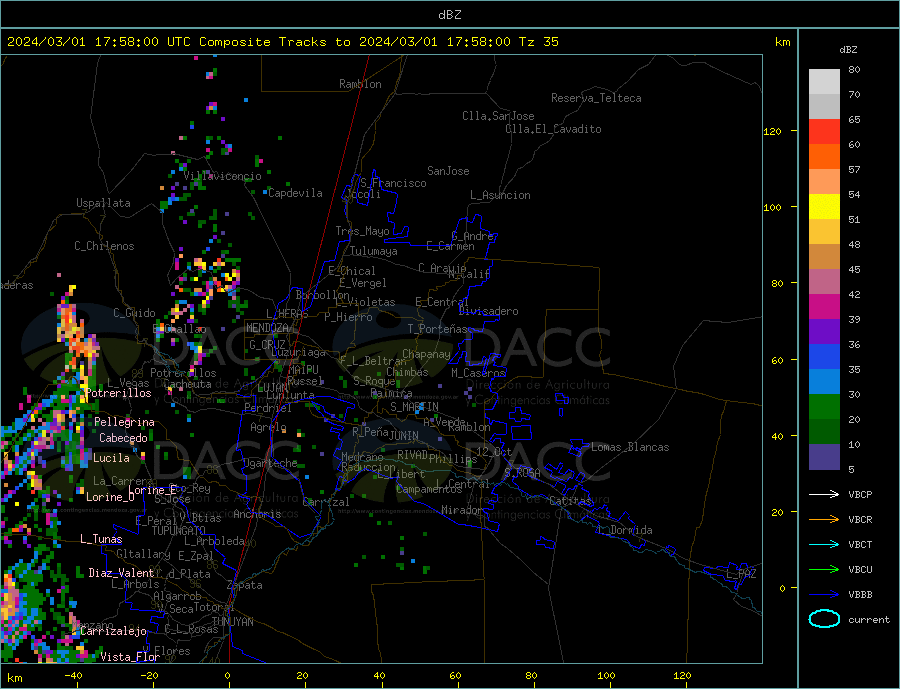
Task: Click the VBCP legend label
Action: [860, 494]
